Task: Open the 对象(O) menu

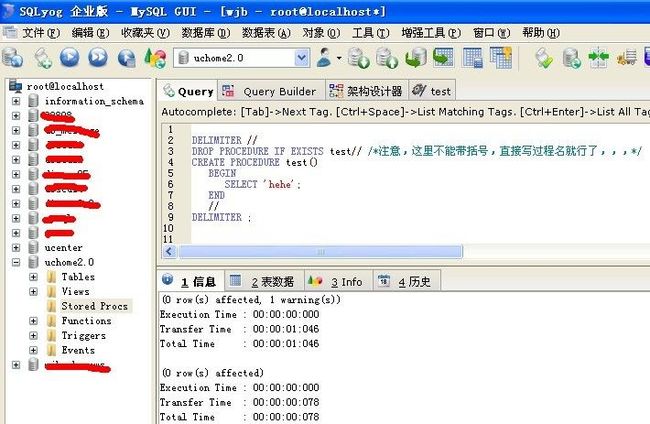Action: [x=321, y=33]
